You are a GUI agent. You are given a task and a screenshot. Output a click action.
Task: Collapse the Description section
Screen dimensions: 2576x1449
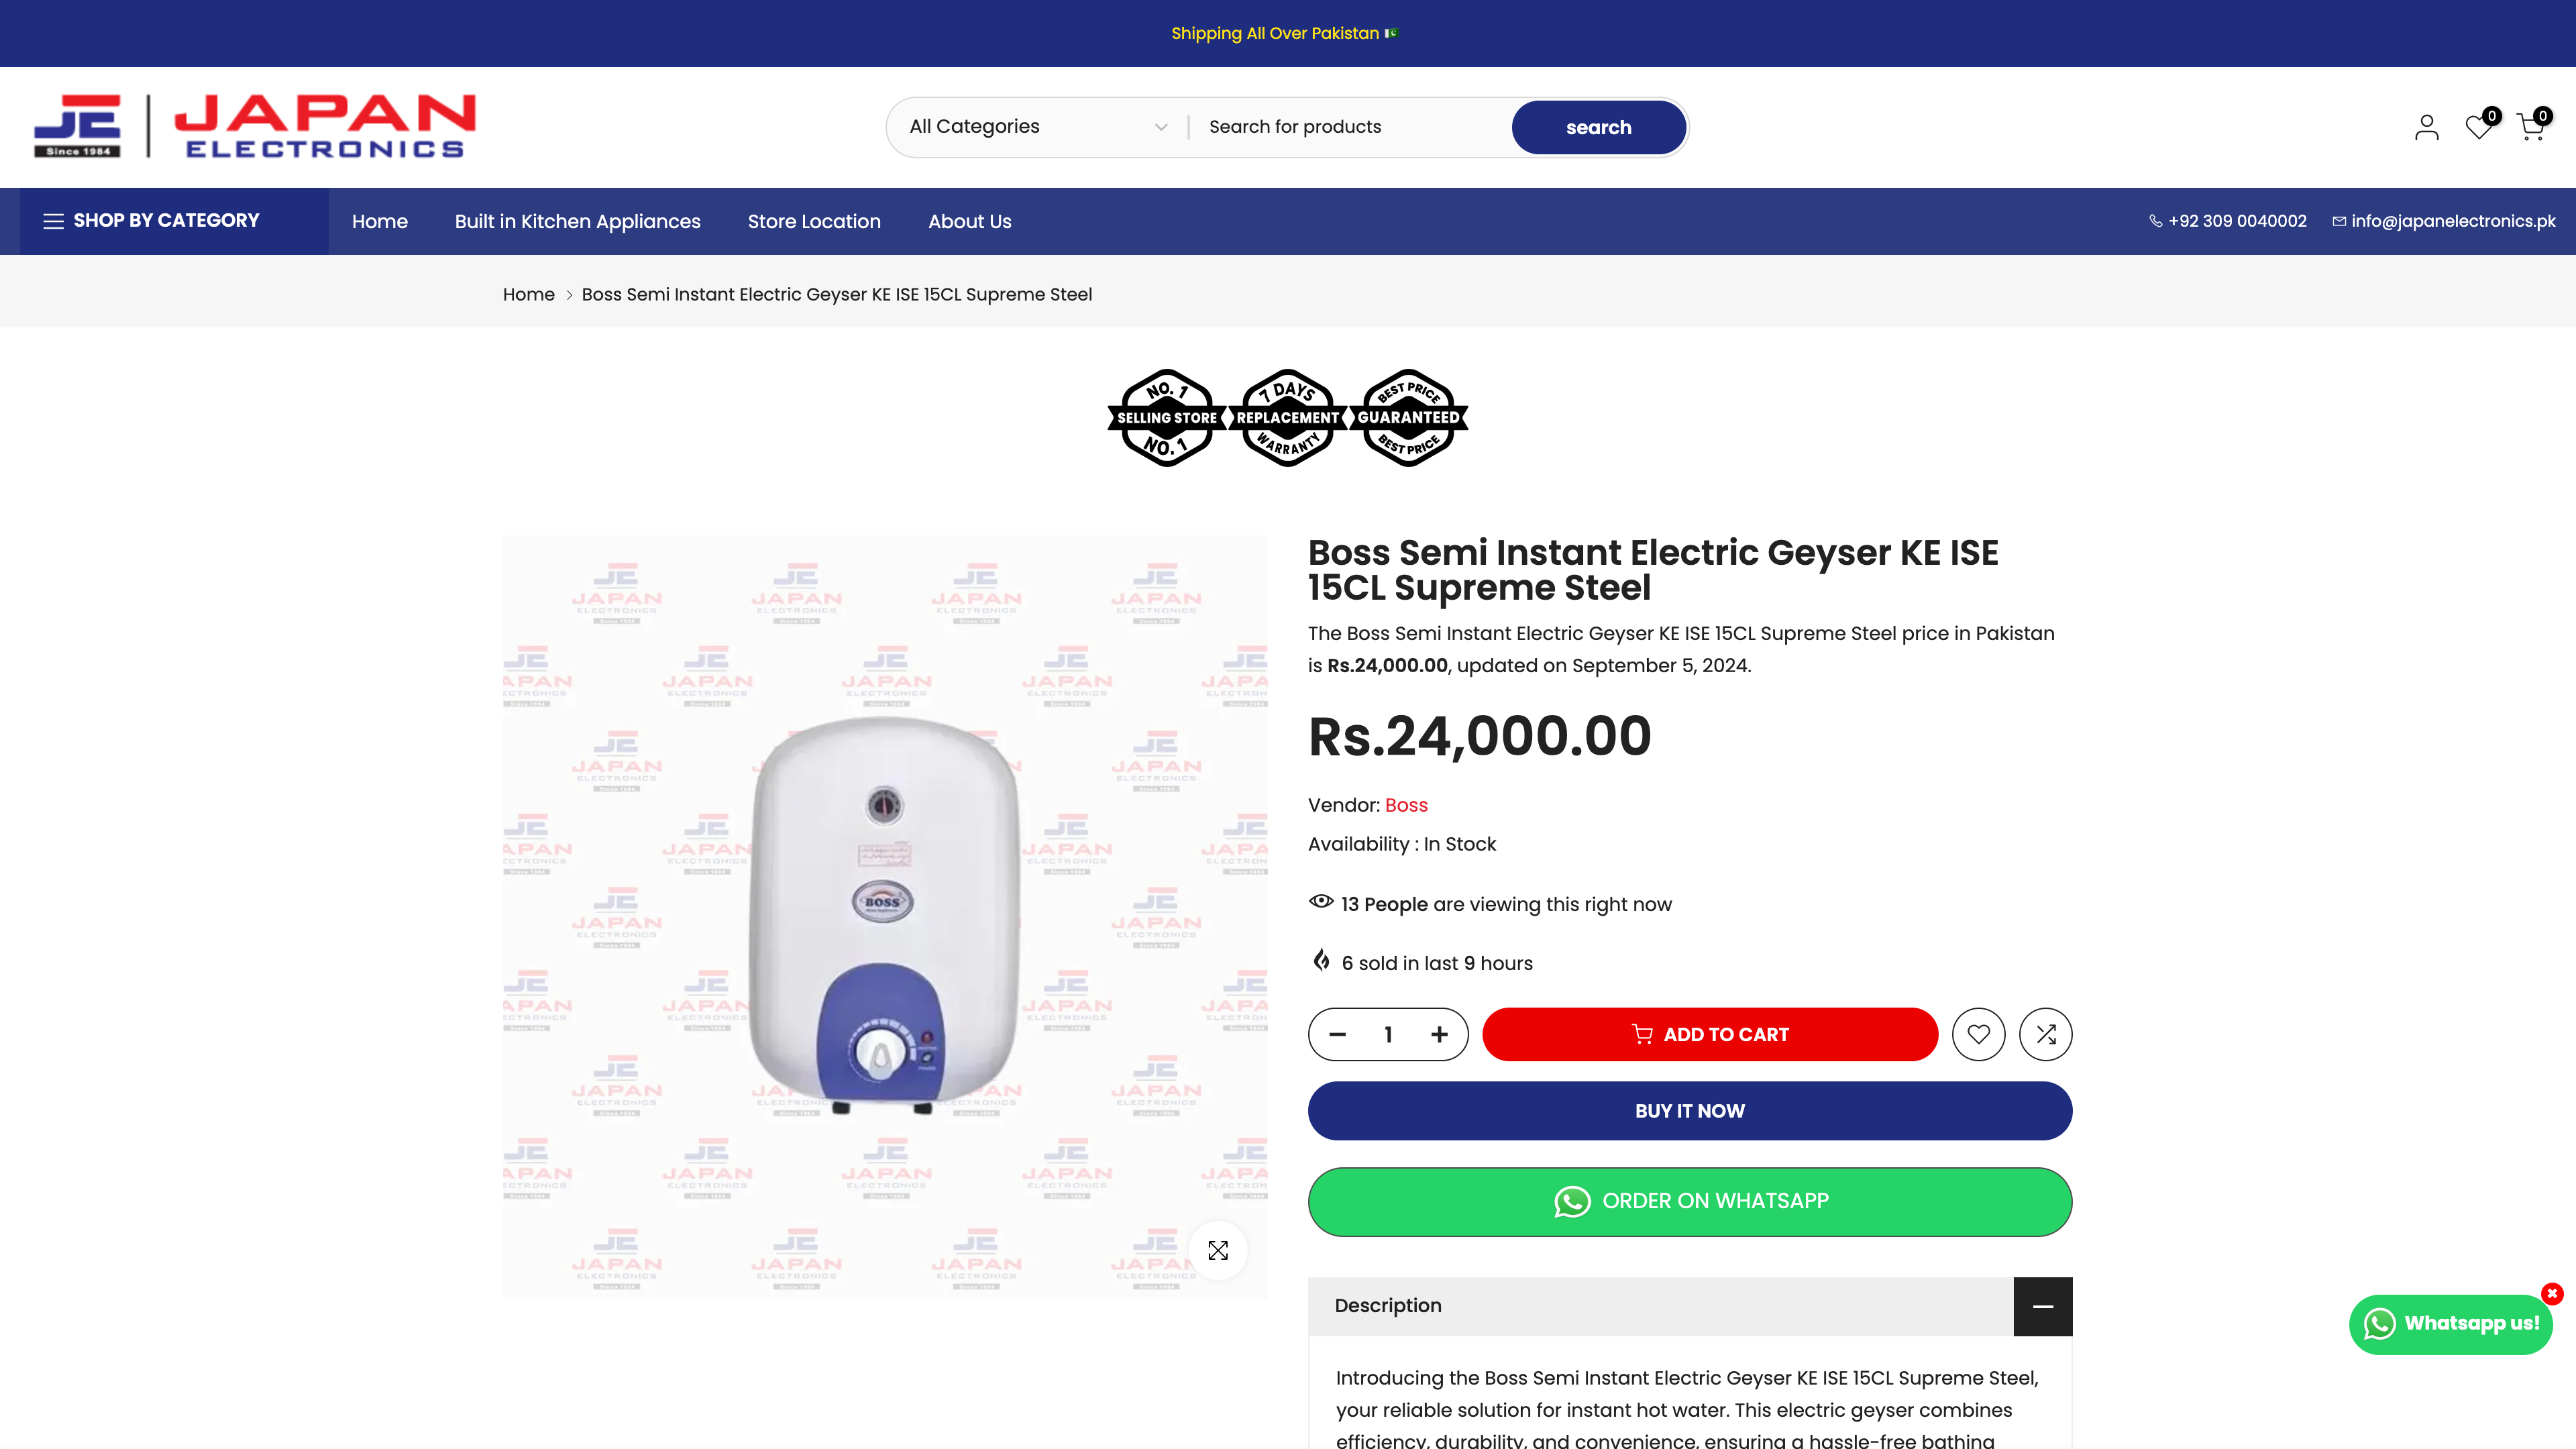click(x=2042, y=1306)
